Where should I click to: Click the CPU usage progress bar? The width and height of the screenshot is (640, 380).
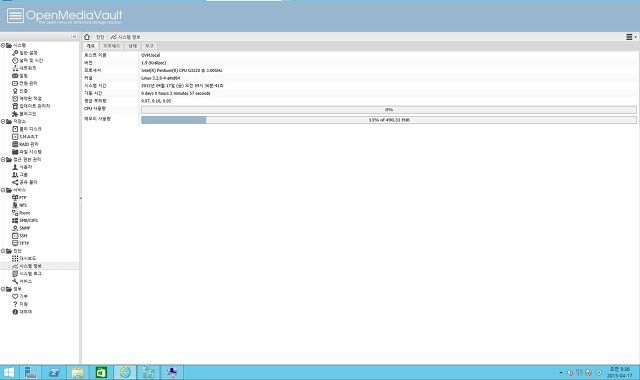[389, 110]
